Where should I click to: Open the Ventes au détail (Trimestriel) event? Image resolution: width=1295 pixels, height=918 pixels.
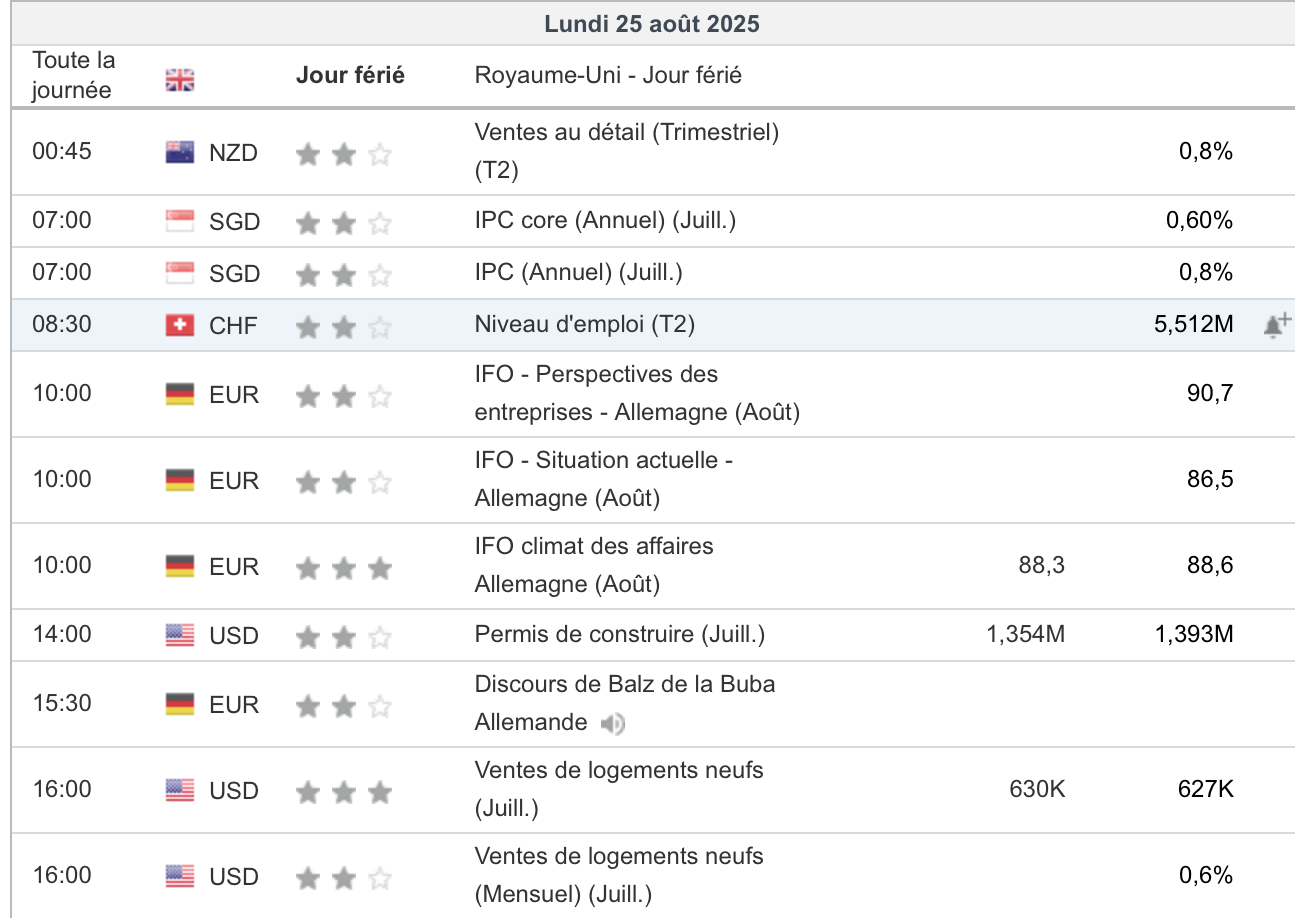626,132
